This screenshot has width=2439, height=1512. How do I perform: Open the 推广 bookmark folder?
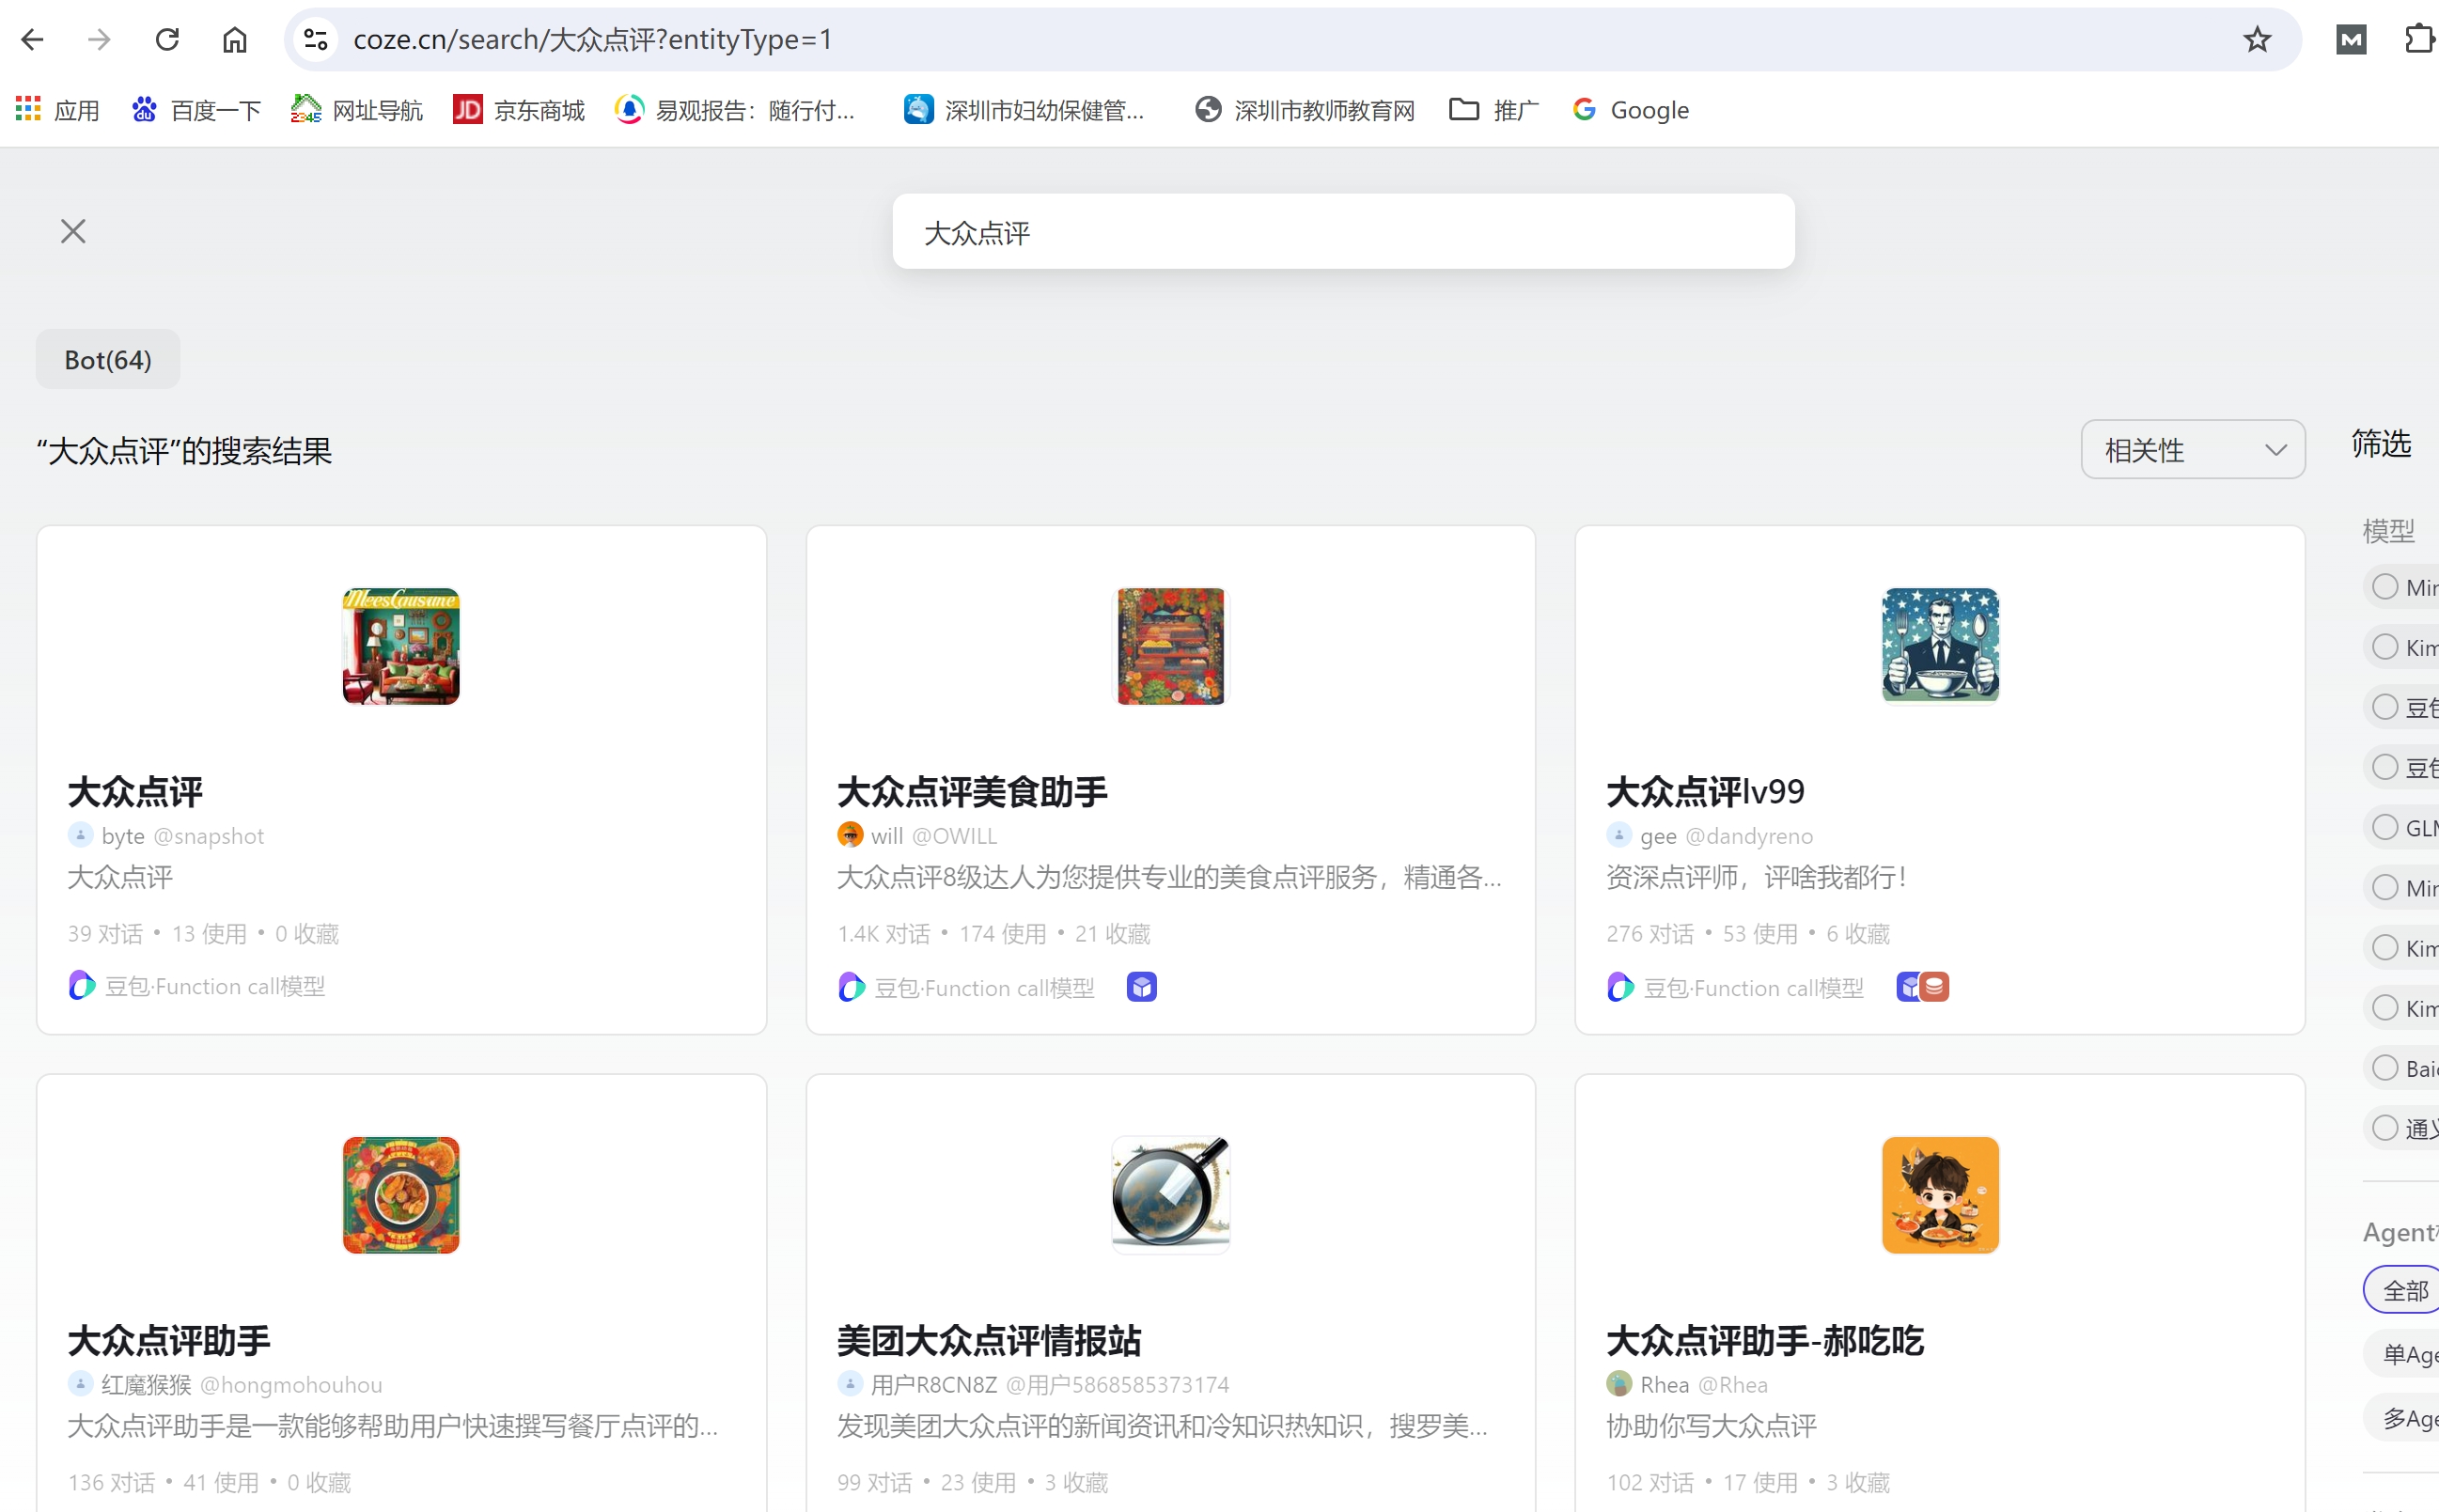pyautogui.click(x=1494, y=110)
